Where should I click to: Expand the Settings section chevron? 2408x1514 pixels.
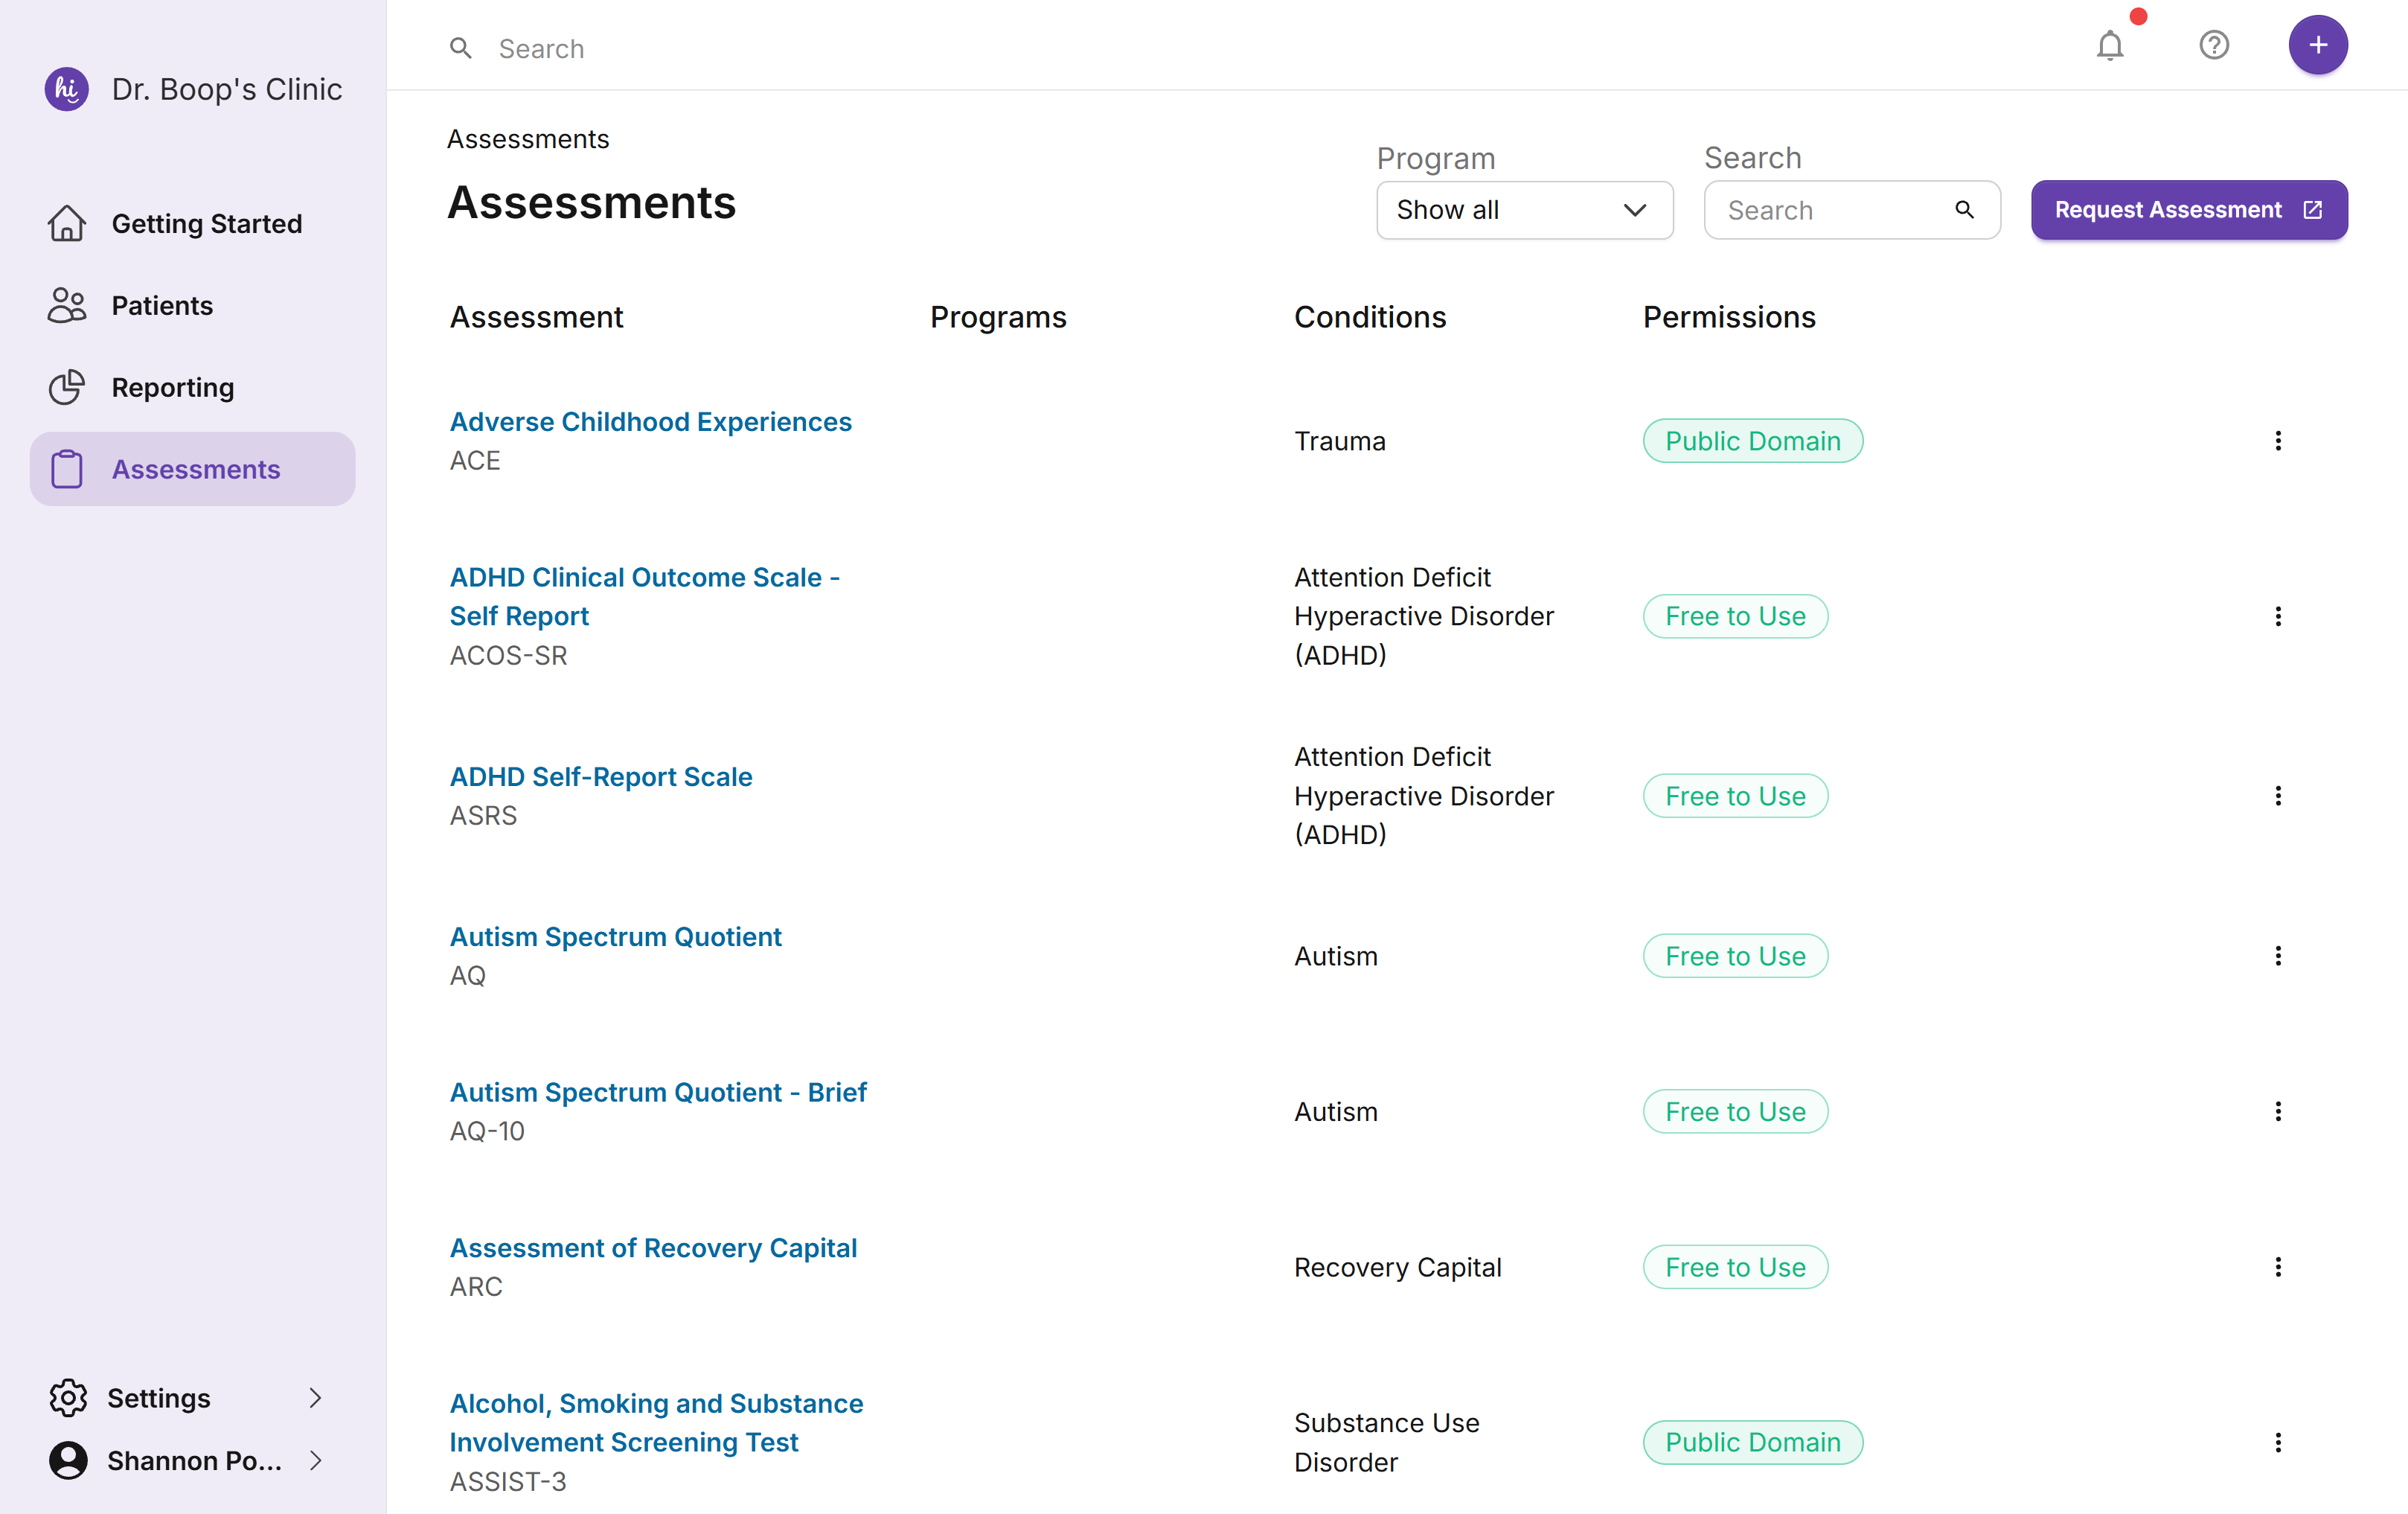[x=316, y=1397]
